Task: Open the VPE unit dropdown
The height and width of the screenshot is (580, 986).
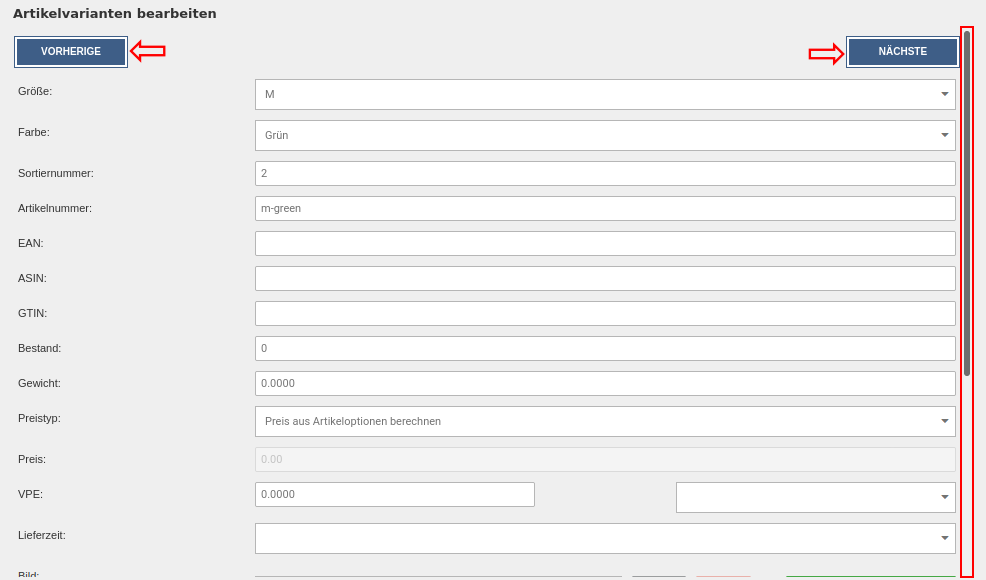Action: (815, 498)
